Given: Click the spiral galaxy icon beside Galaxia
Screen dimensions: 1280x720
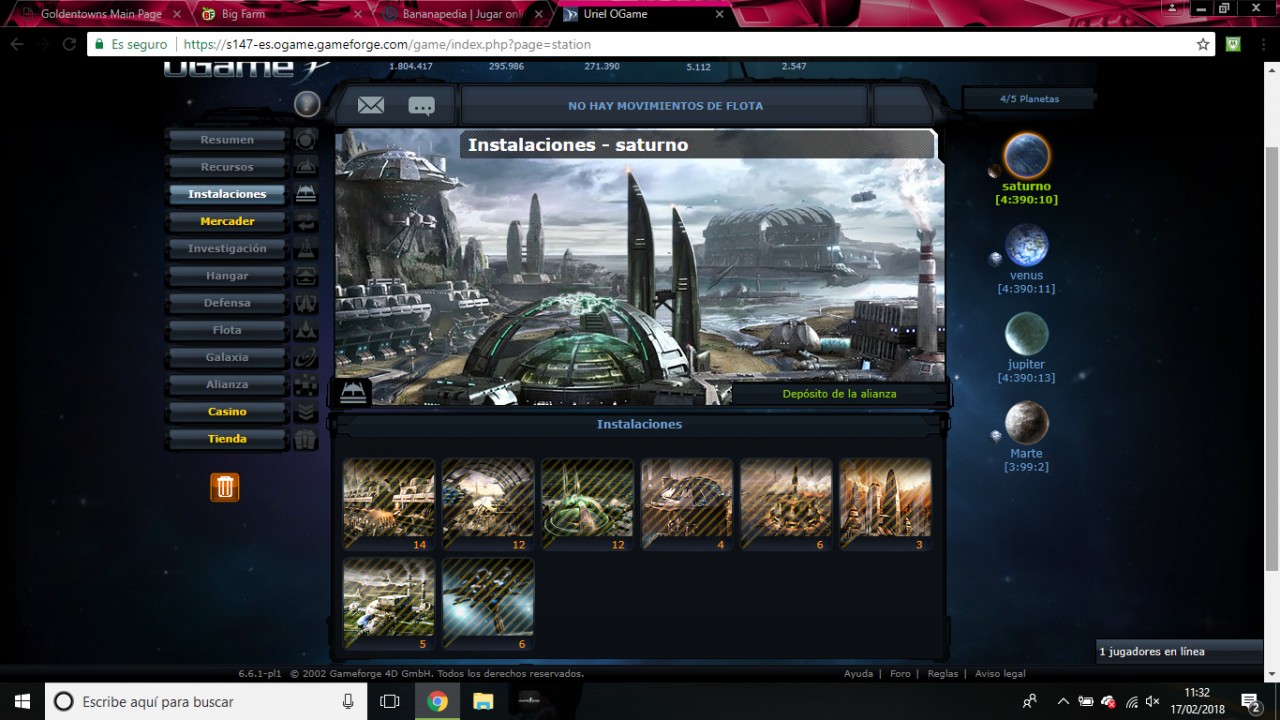Looking at the screenshot, I should (306, 357).
